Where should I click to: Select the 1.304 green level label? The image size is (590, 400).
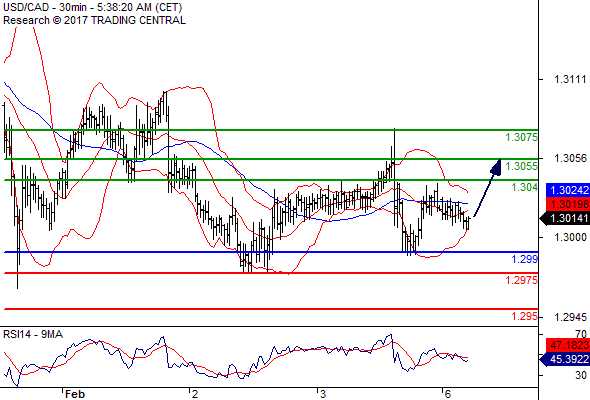point(525,187)
